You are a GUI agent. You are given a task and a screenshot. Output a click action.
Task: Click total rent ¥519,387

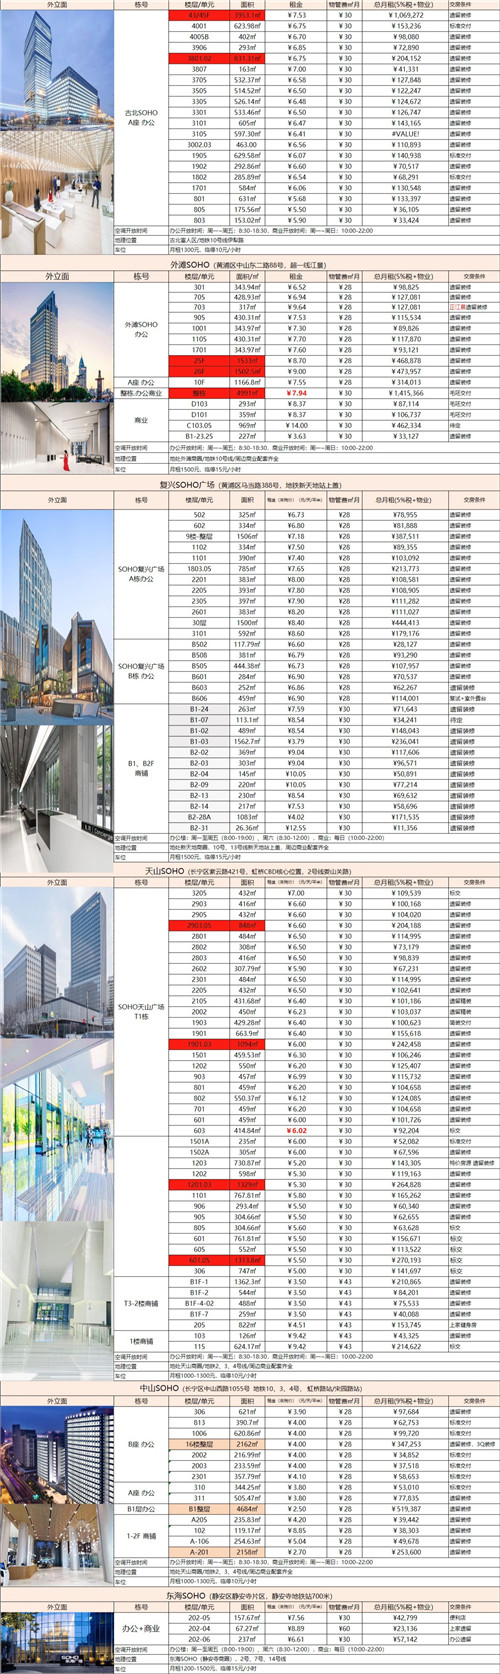[x=407, y=1509]
